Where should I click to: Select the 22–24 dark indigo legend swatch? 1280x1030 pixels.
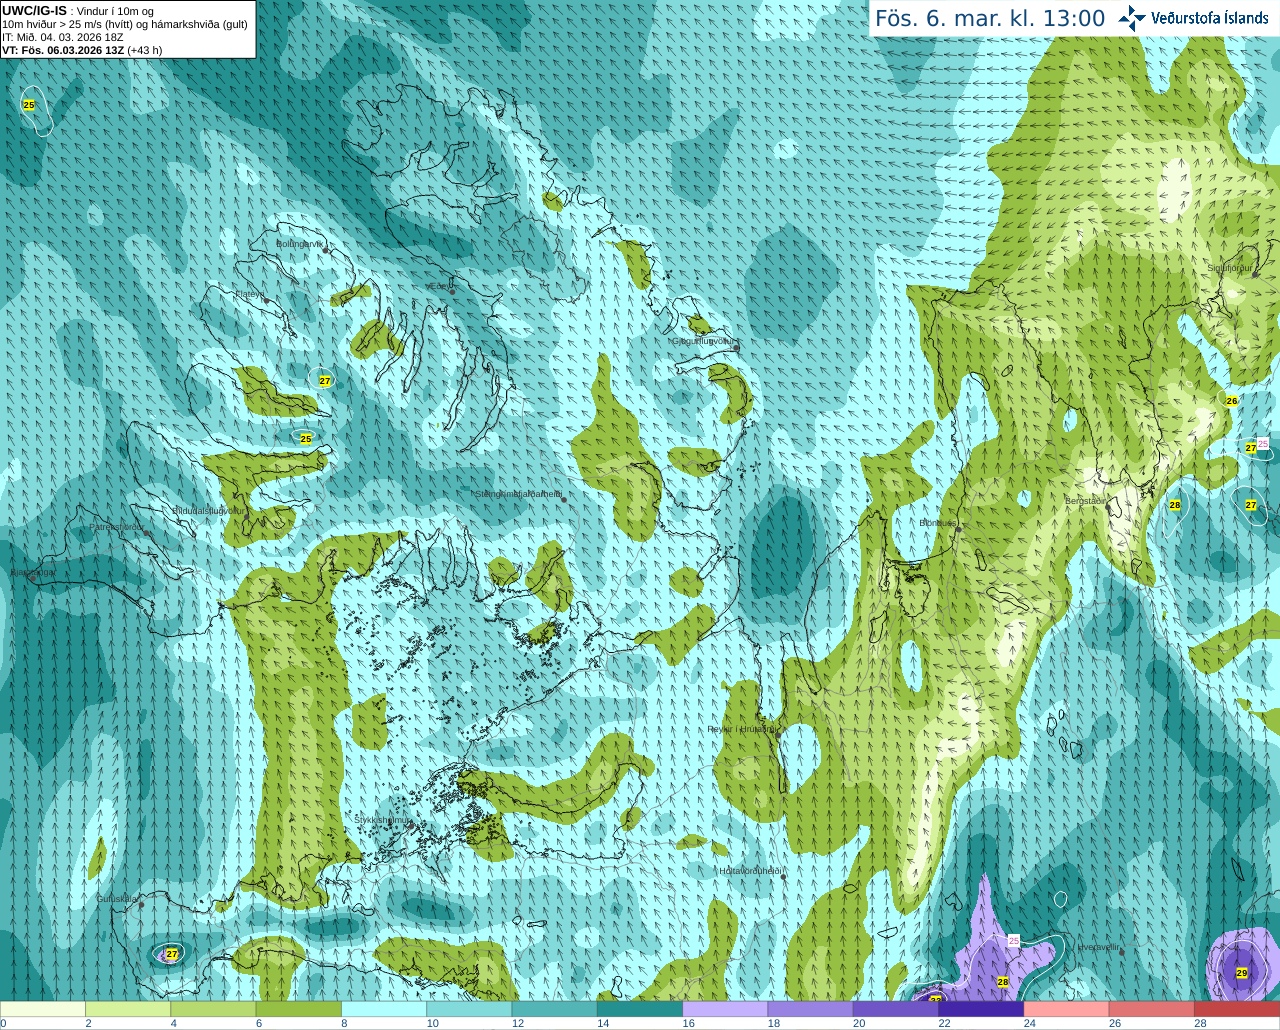(x=981, y=1009)
